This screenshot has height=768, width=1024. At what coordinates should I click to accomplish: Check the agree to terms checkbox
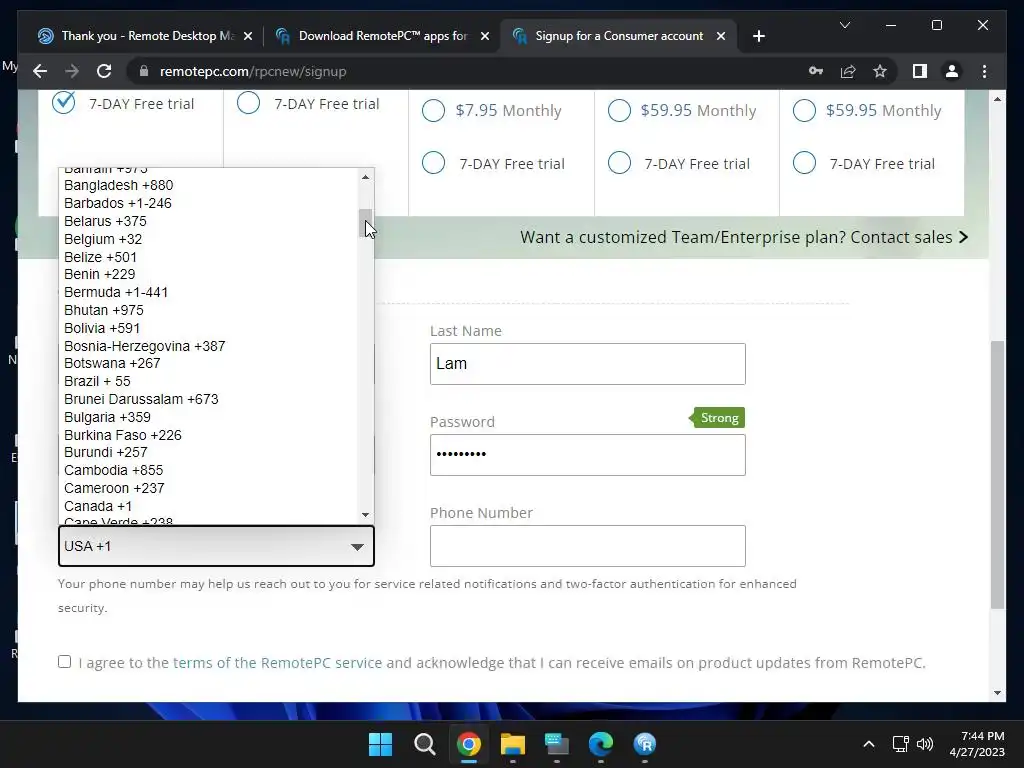(64, 662)
